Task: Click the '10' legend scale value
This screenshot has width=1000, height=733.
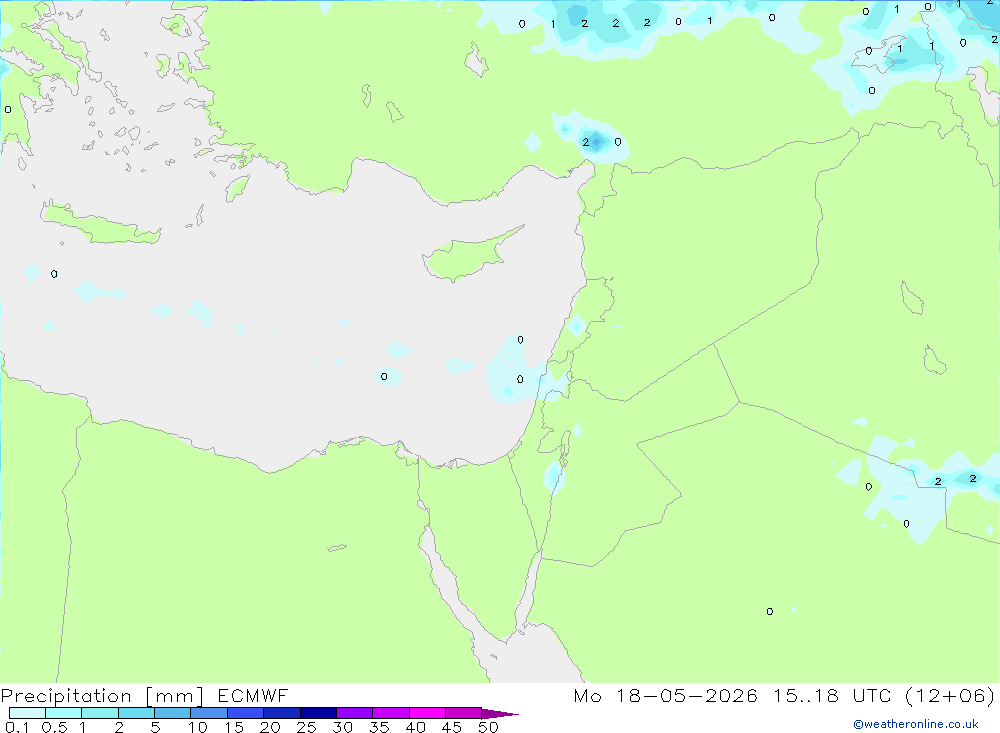Action: (198, 727)
